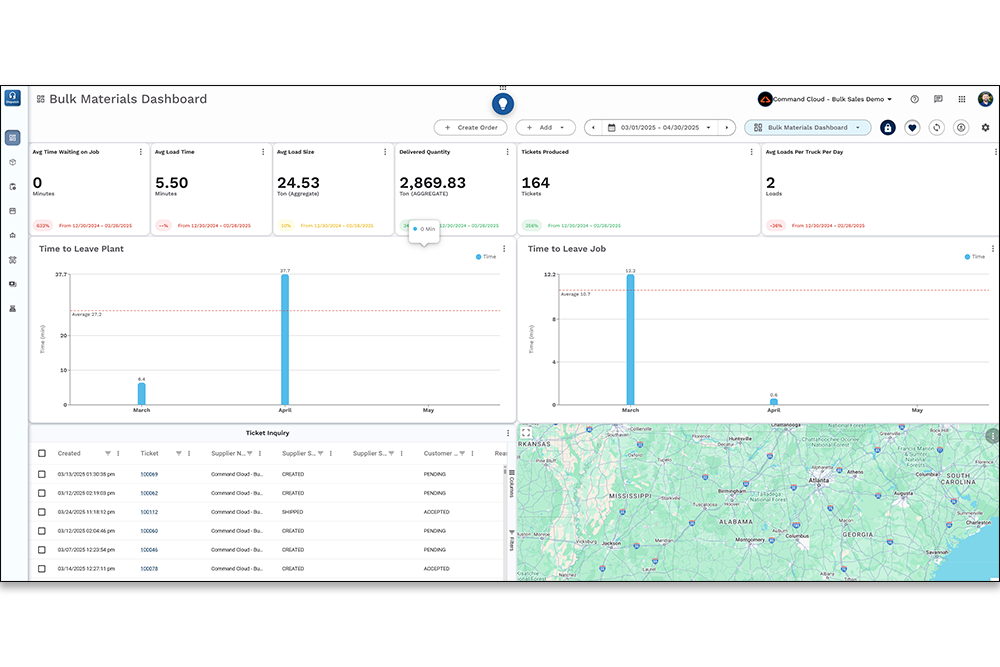The width and height of the screenshot is (1000, 667).
Task: Open the apps grid icon
Action: click(962, 100)
